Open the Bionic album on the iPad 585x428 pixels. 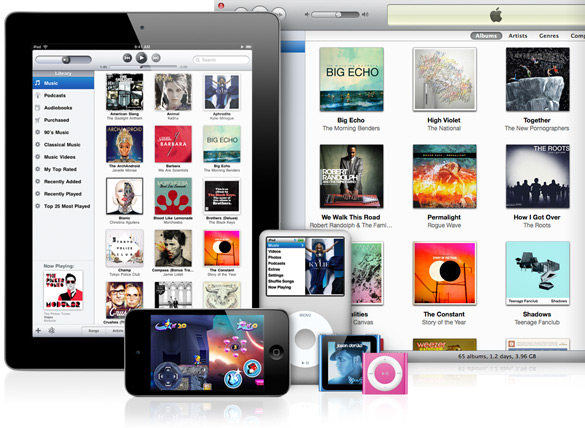coord(125,196)
